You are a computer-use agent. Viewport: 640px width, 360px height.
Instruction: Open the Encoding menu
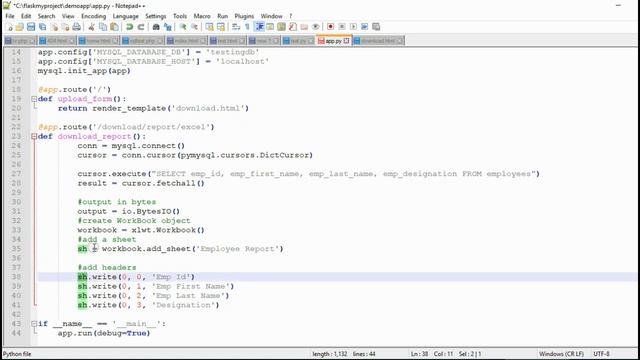coord(93,16)
